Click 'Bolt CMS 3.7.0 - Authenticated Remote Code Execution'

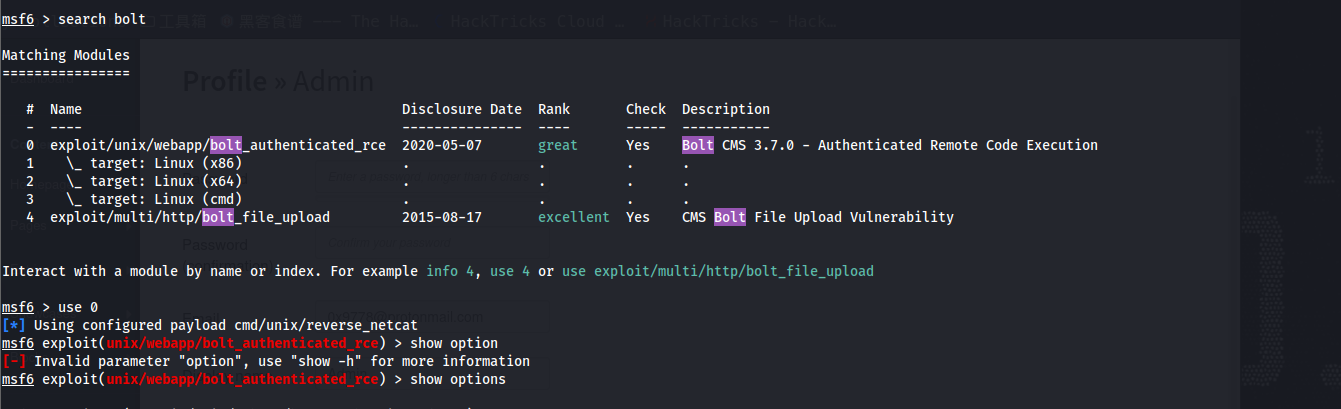tap(890, 146)
